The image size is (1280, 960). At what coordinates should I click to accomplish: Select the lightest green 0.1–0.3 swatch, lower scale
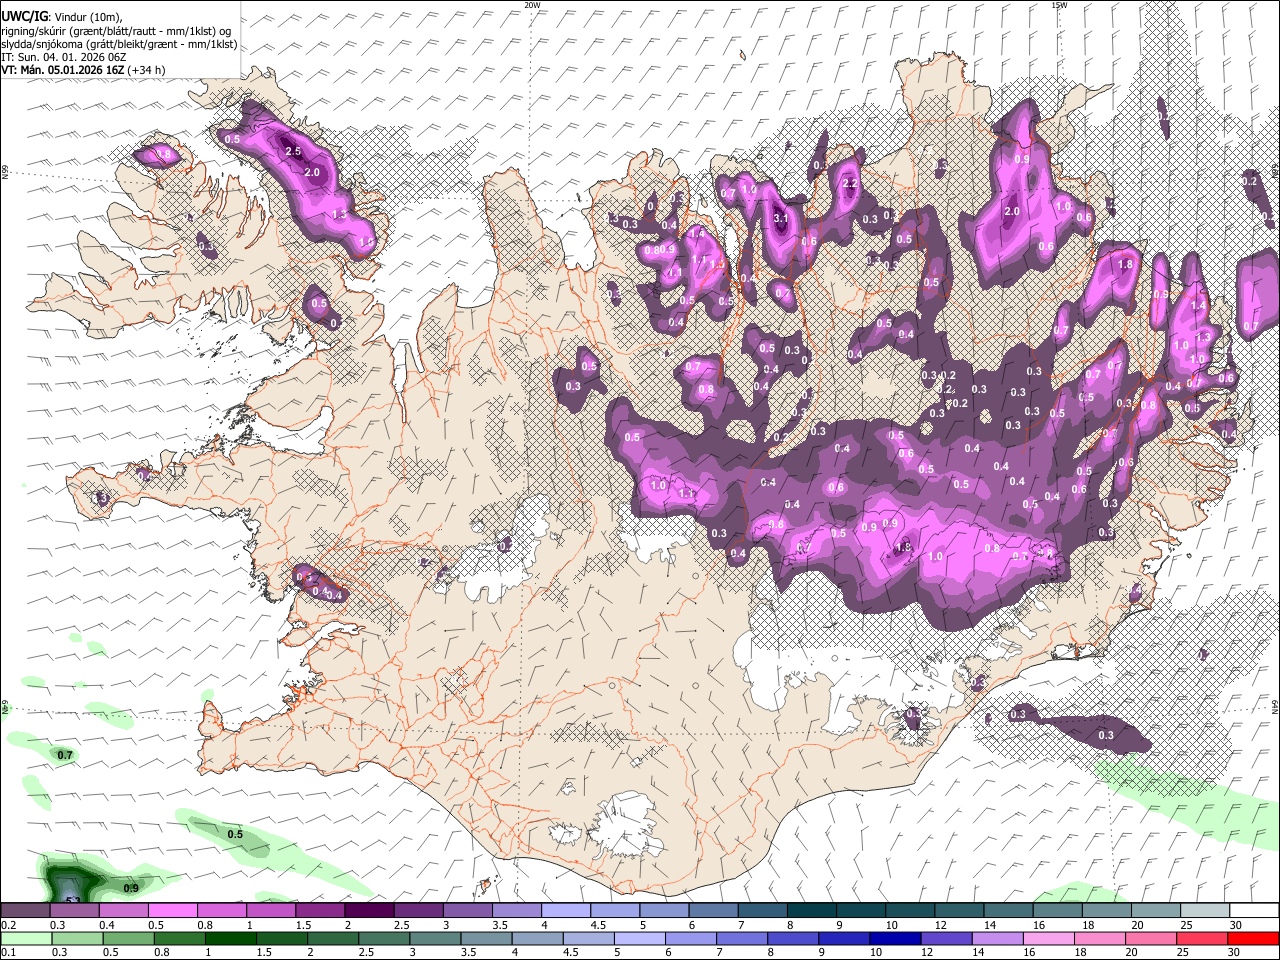click(26, 939)
